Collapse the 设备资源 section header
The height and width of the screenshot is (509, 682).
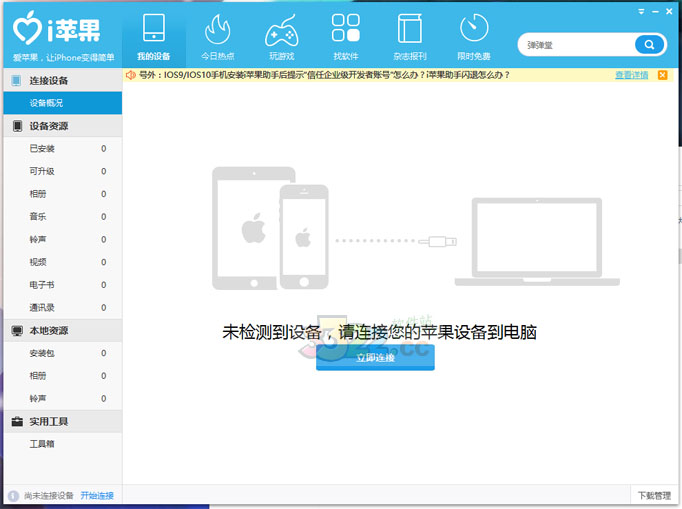tap(63, 126)
